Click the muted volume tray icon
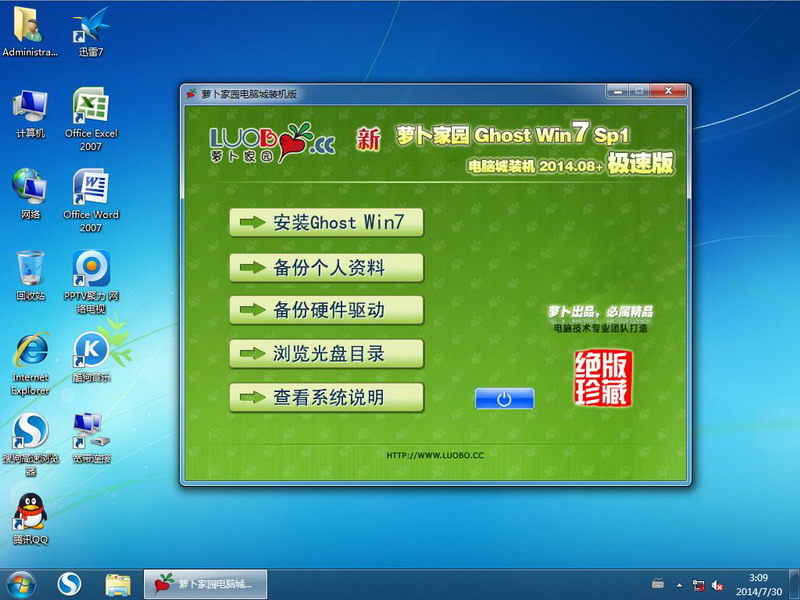This screenshot has height=600, width=800. click(717, 585)
